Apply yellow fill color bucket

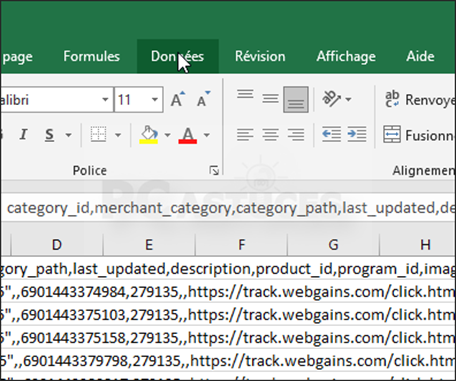149,135
